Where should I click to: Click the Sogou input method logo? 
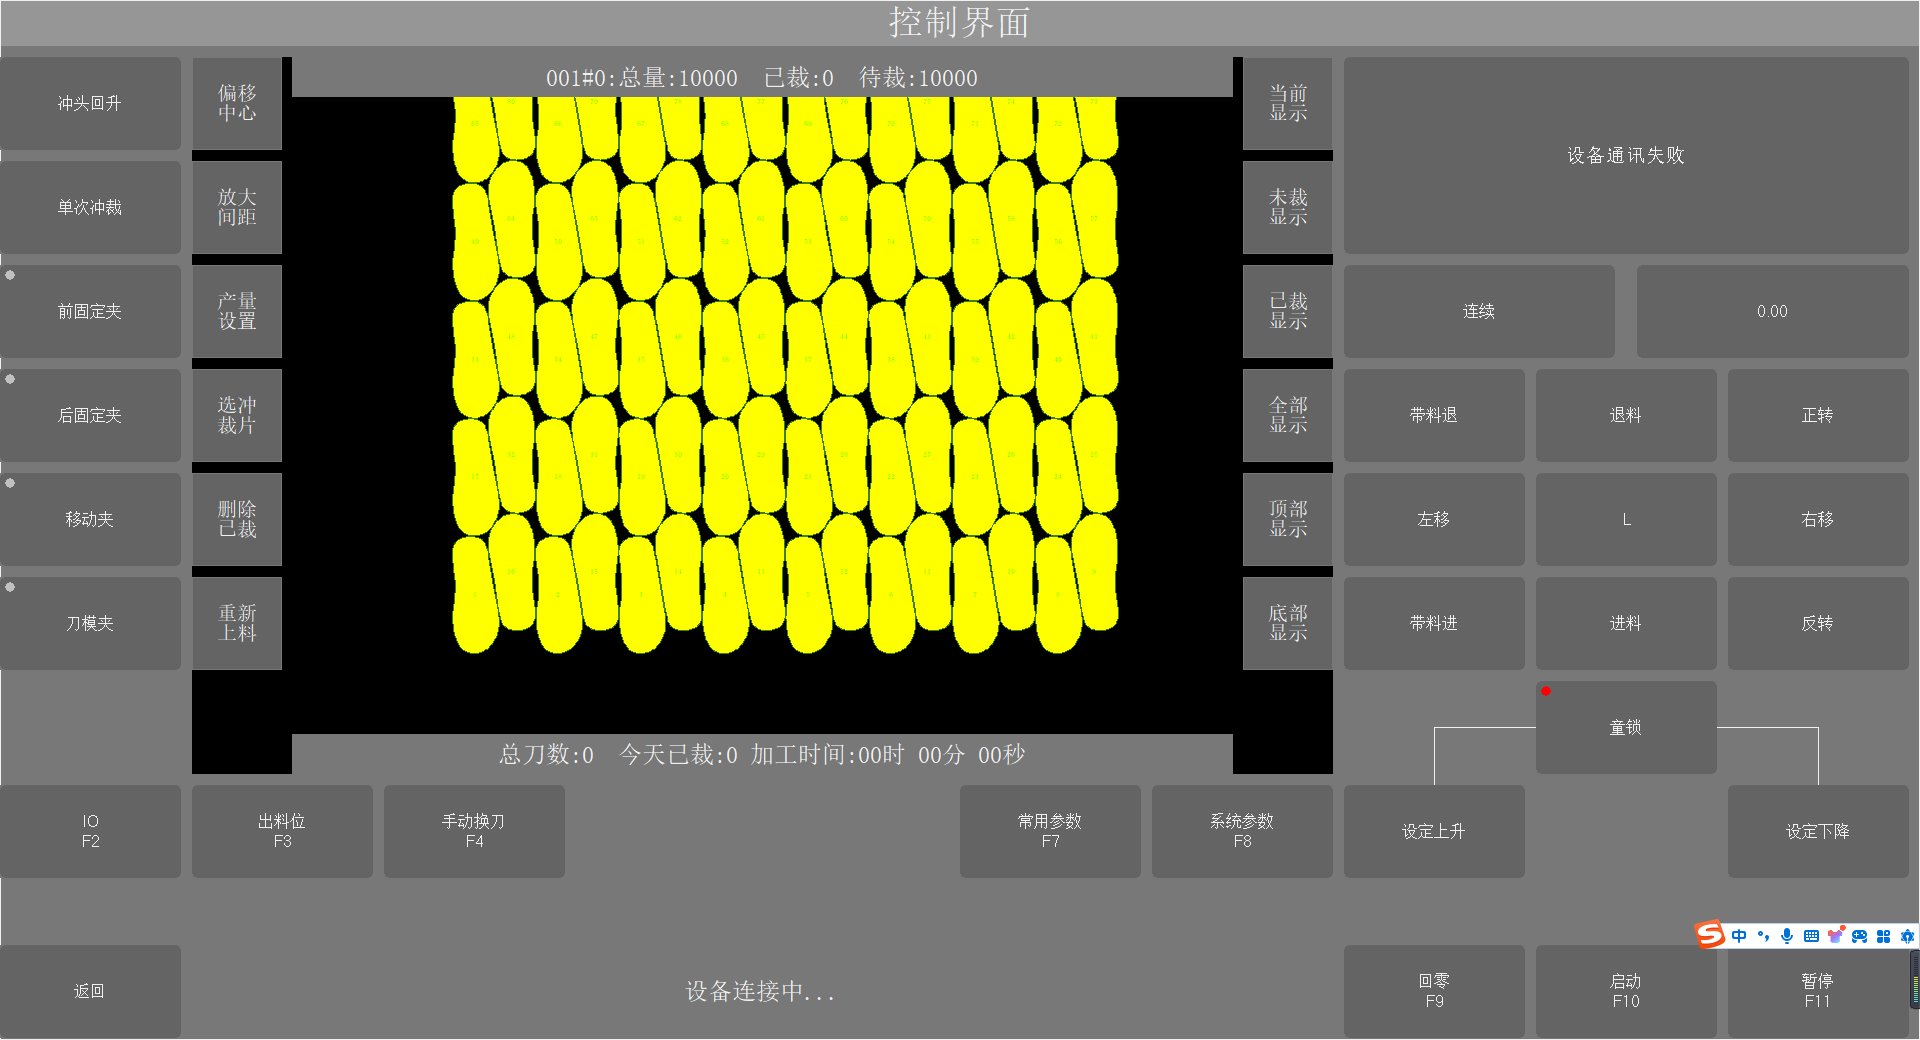(1710, 935)
